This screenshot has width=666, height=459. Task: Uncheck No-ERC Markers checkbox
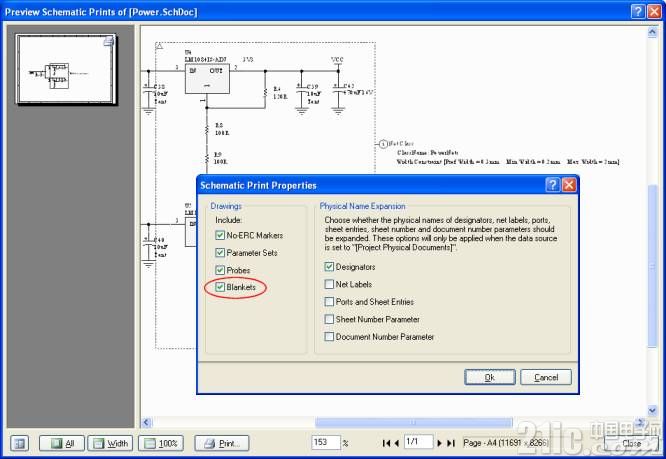[220, 235]
